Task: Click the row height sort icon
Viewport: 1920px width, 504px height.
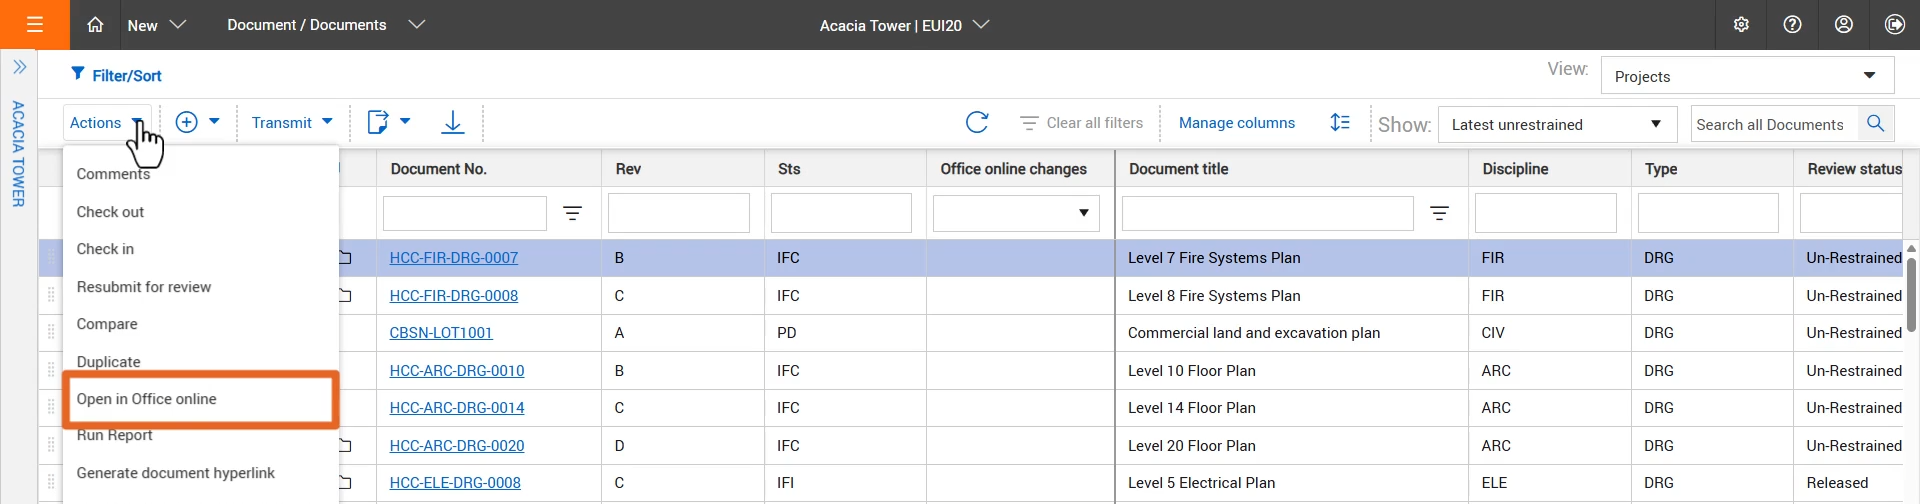Action: pos(1340,122)
